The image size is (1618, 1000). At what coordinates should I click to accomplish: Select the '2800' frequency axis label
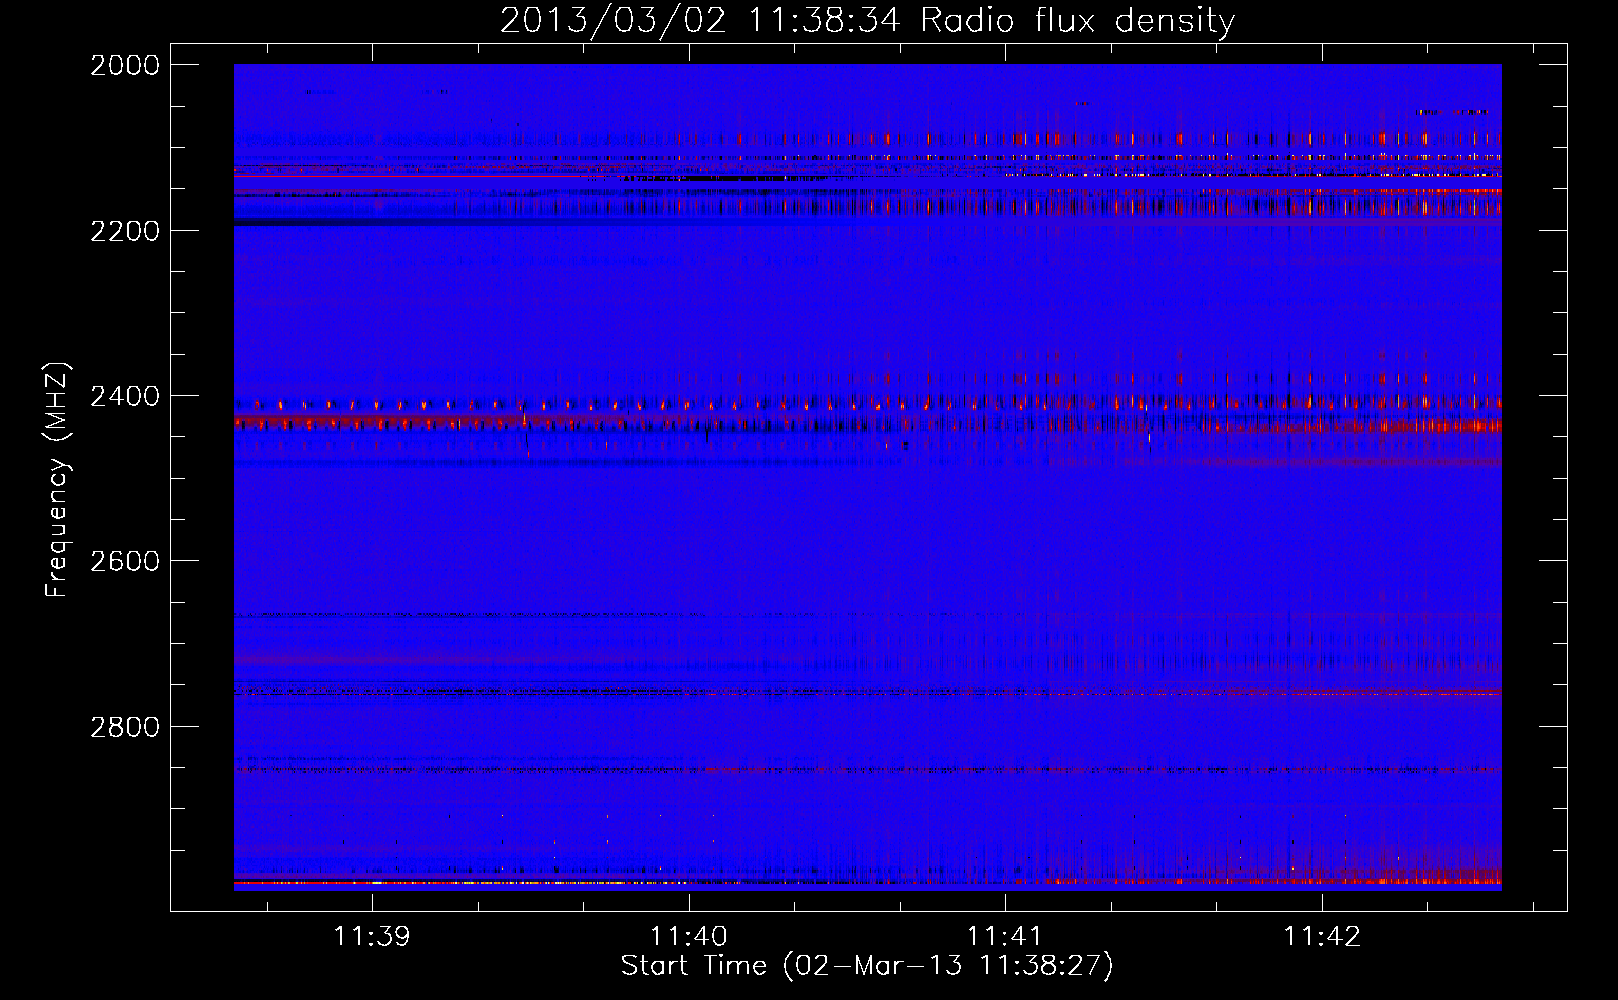pyautogui.click(x=125, y=727)
